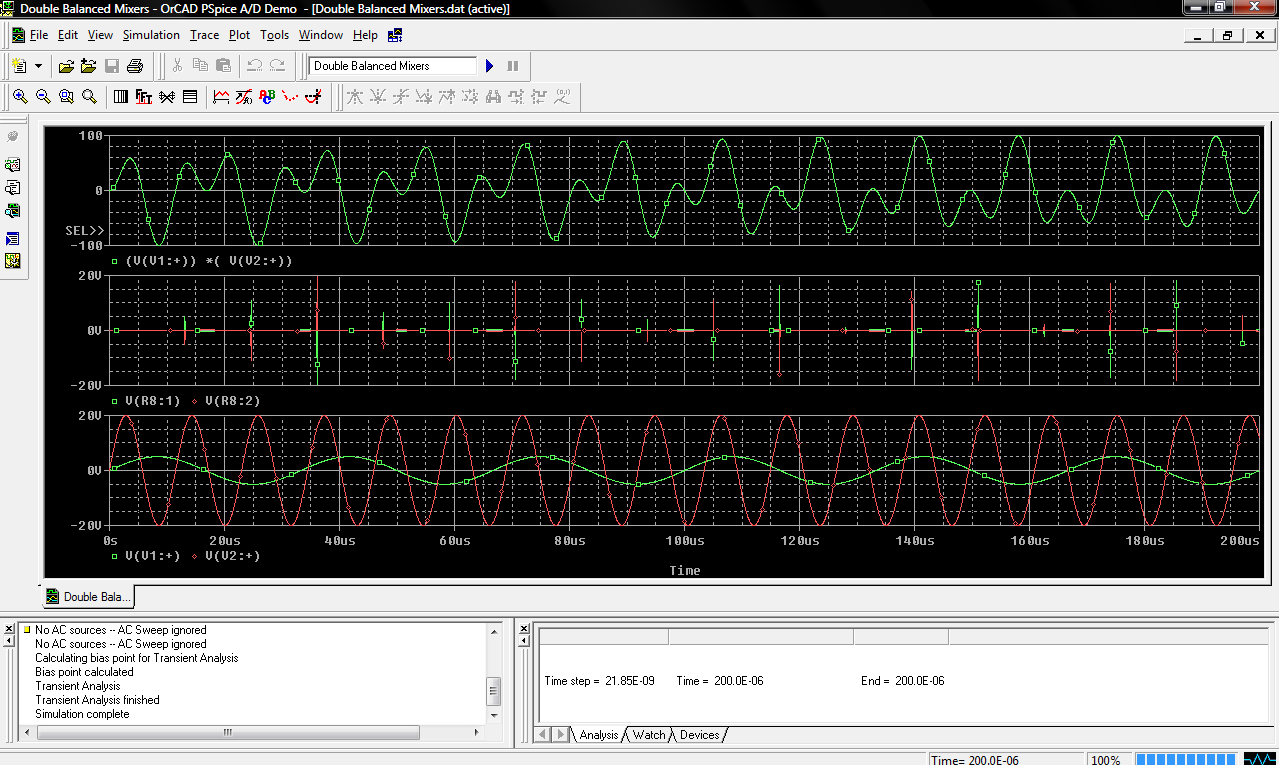
Task: Click the Zoom In magnifier icon
Action: 20,97
